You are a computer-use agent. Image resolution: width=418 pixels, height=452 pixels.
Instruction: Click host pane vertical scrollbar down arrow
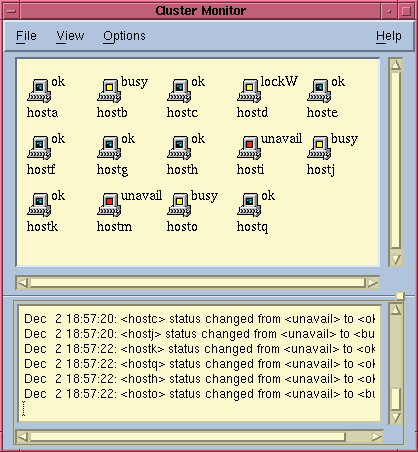coord(396,260)
